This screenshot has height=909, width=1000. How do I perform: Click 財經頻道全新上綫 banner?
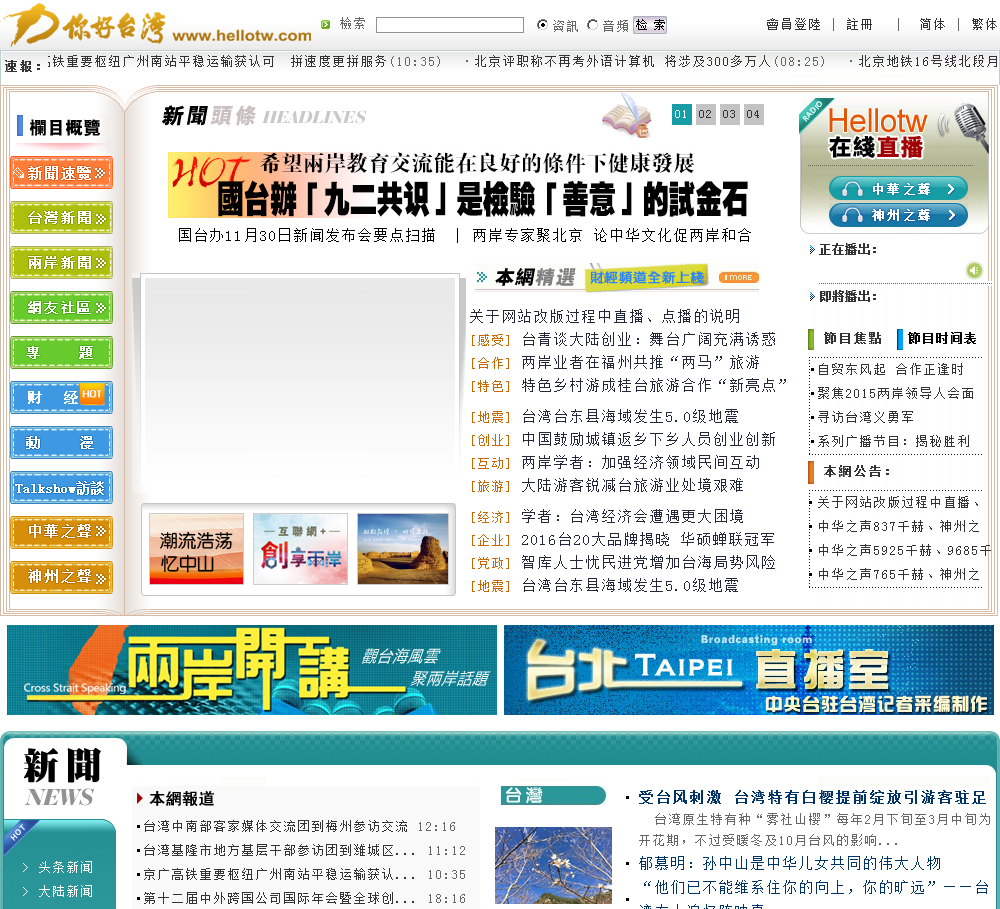647,277
